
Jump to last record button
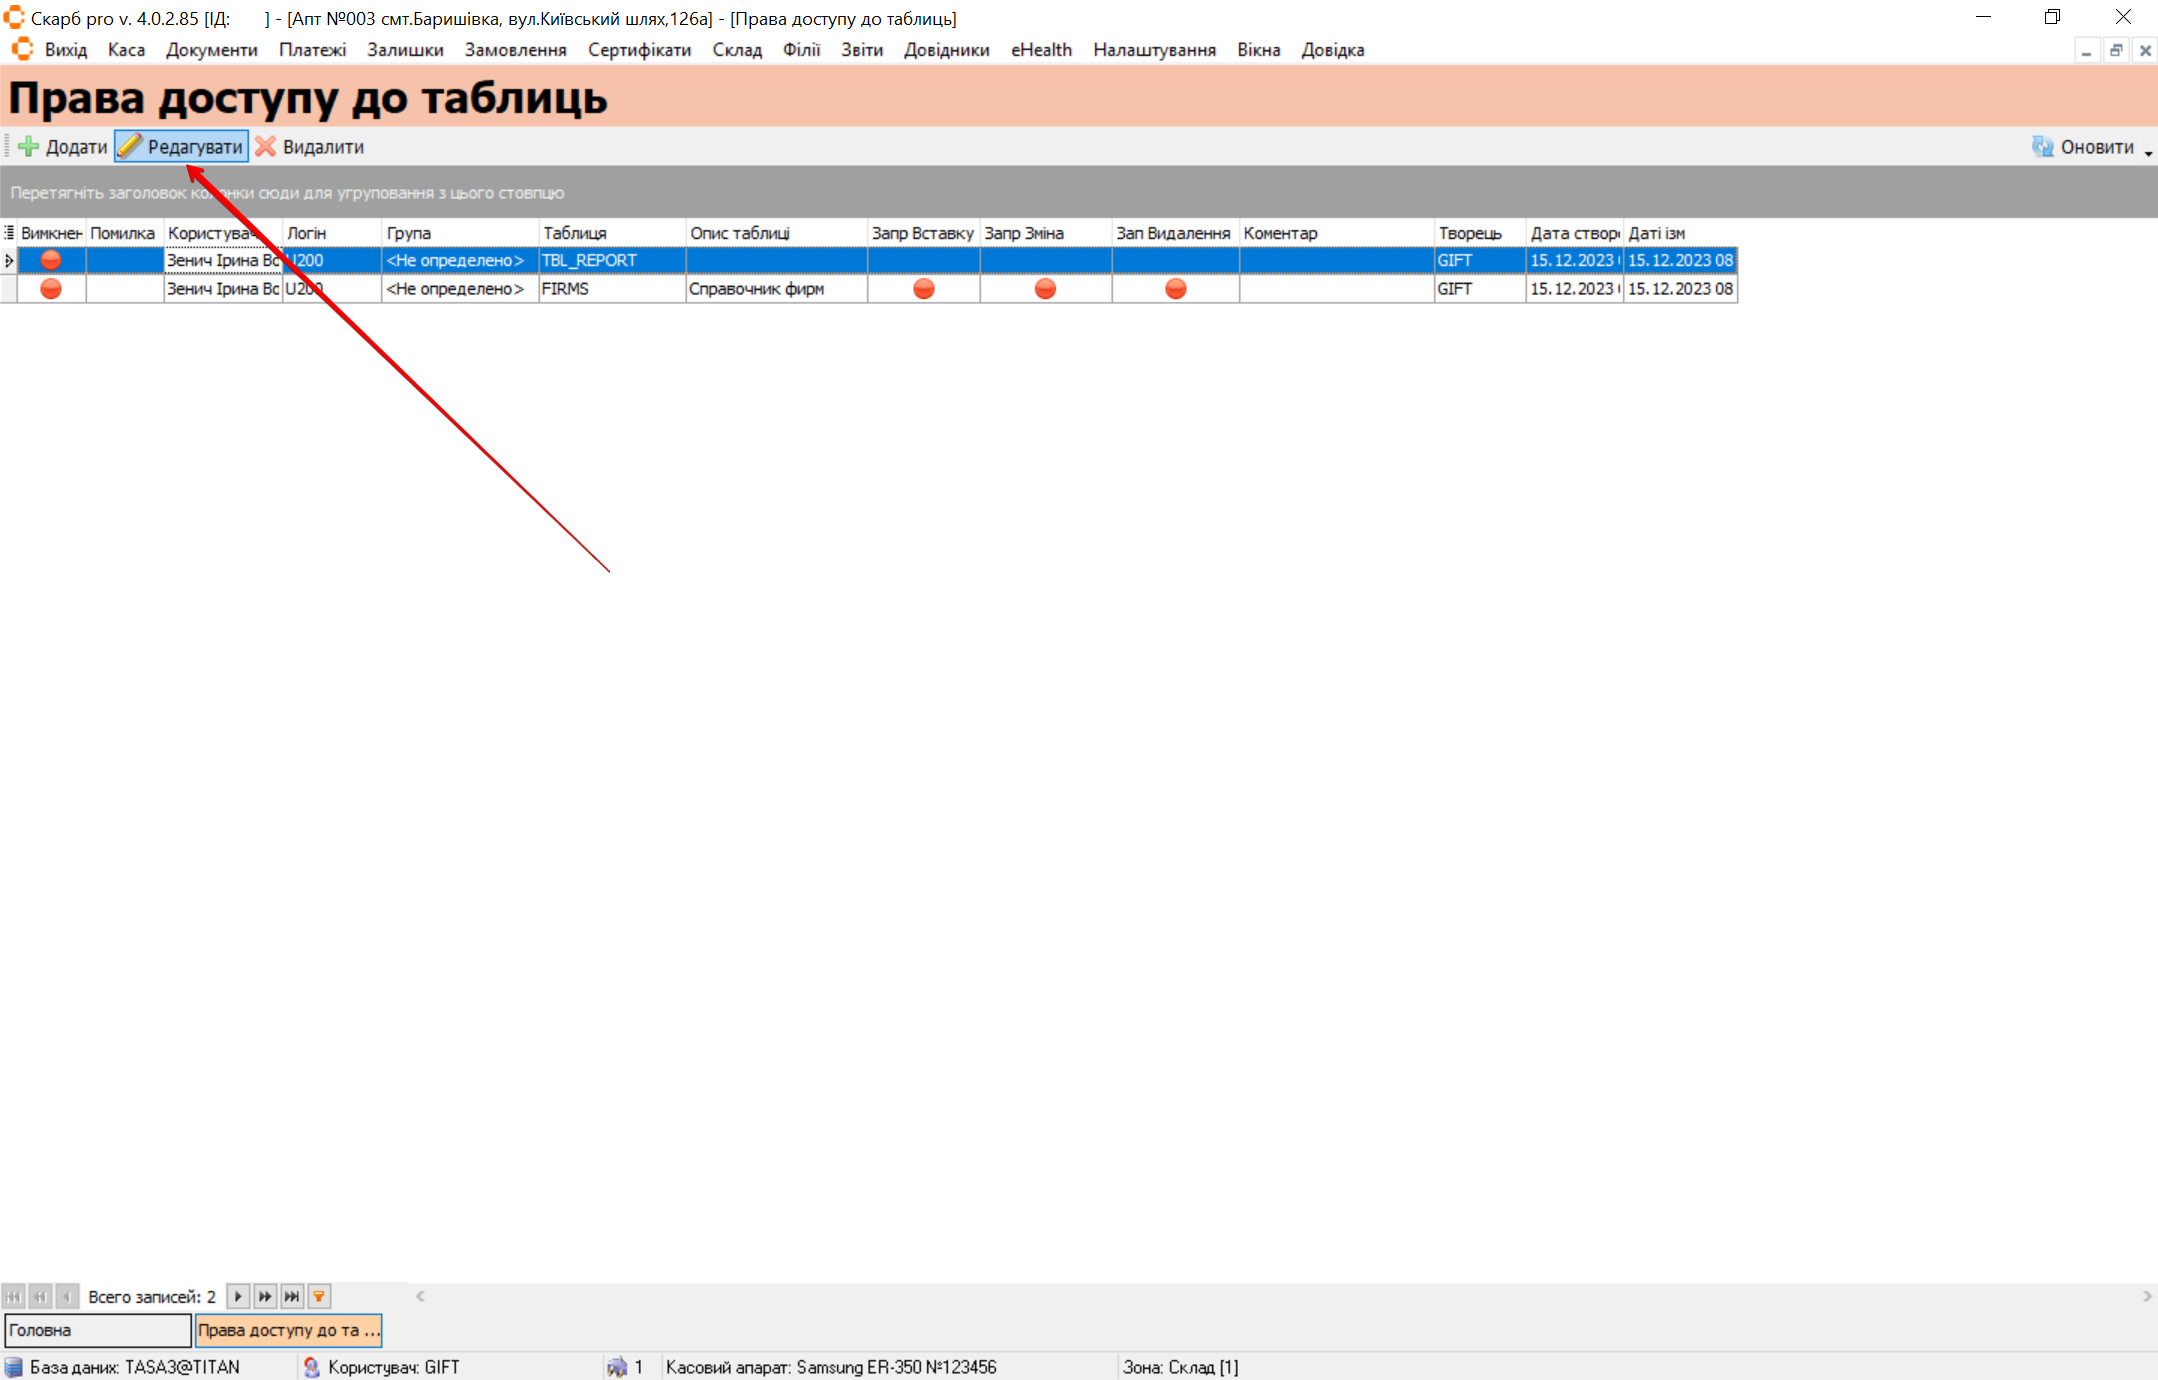[292, 1296]
